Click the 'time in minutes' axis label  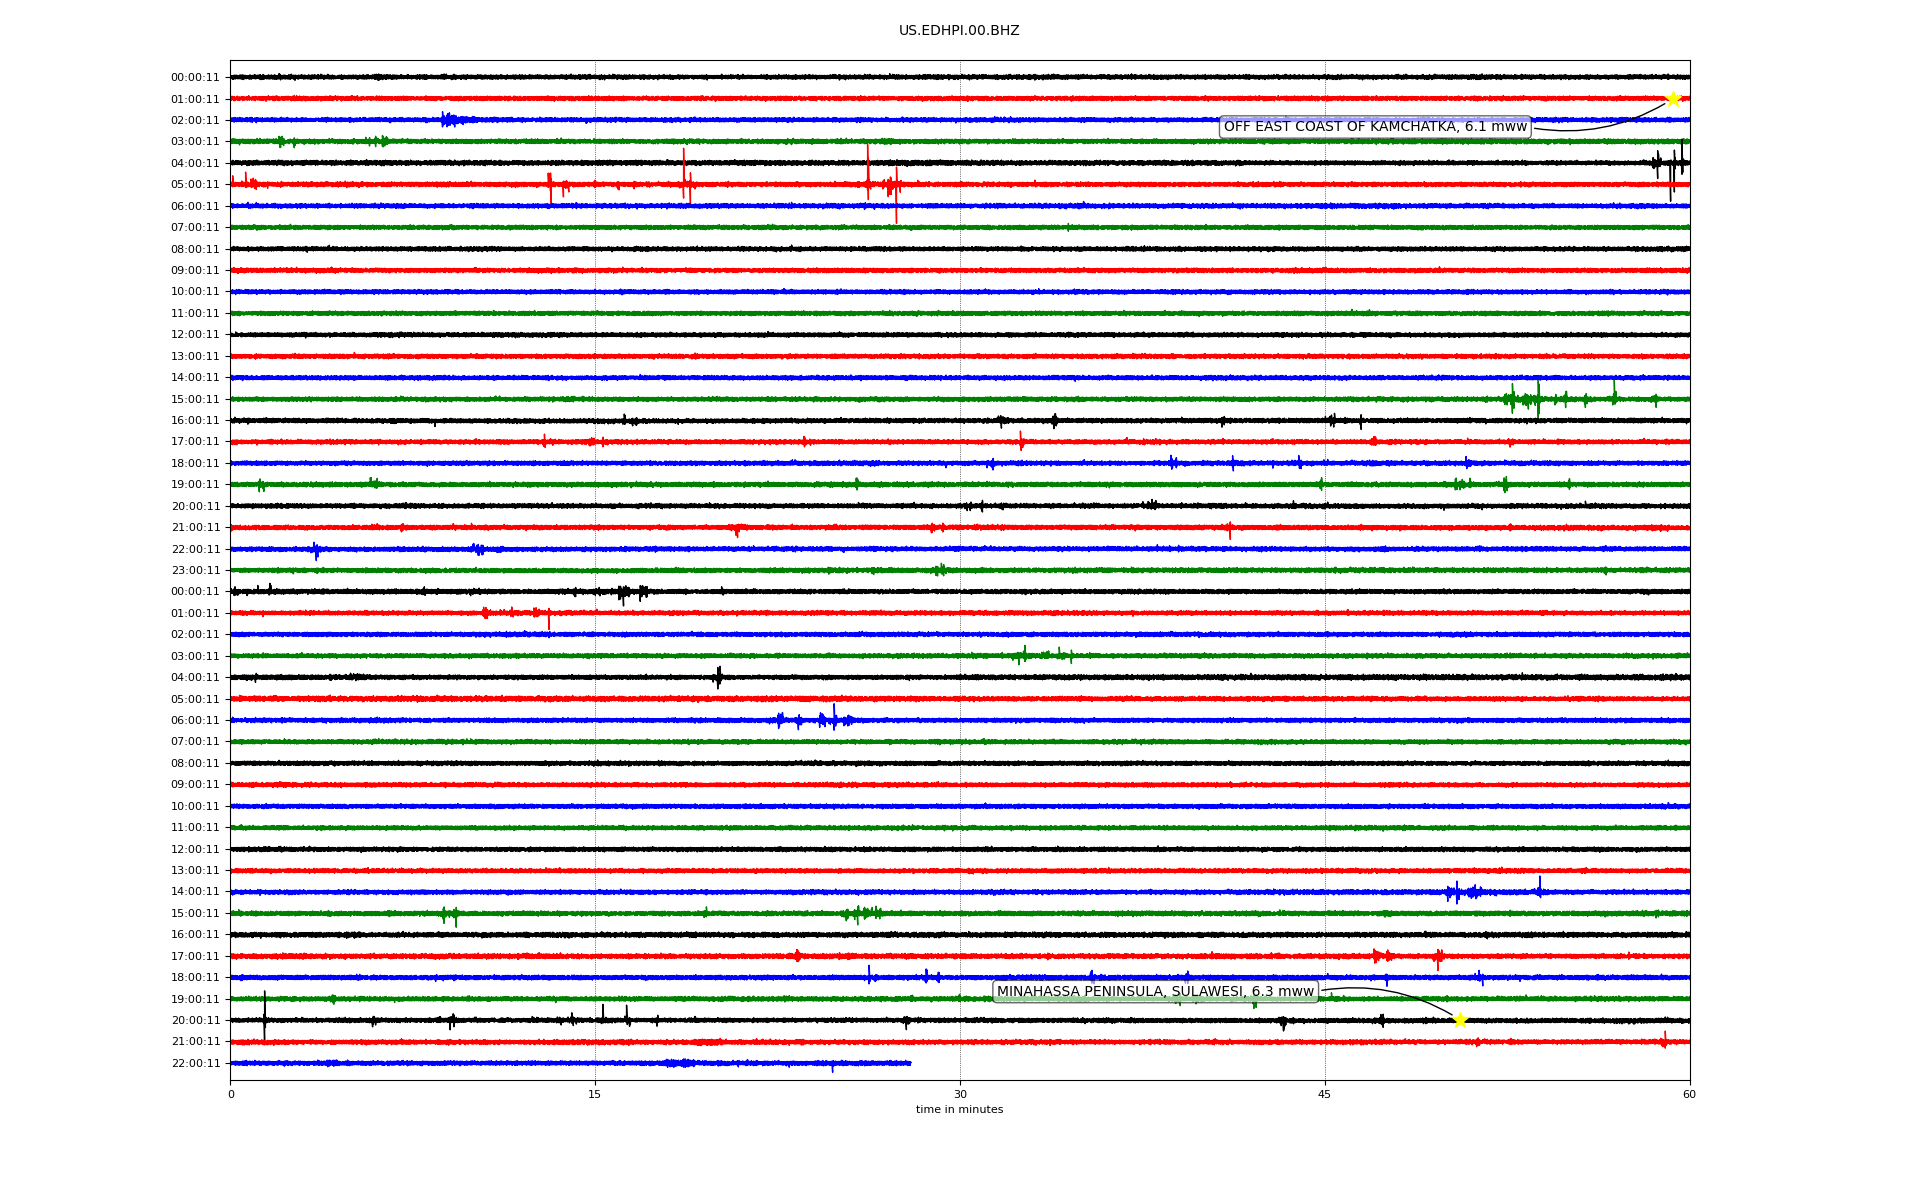(x=959, y=1110)
